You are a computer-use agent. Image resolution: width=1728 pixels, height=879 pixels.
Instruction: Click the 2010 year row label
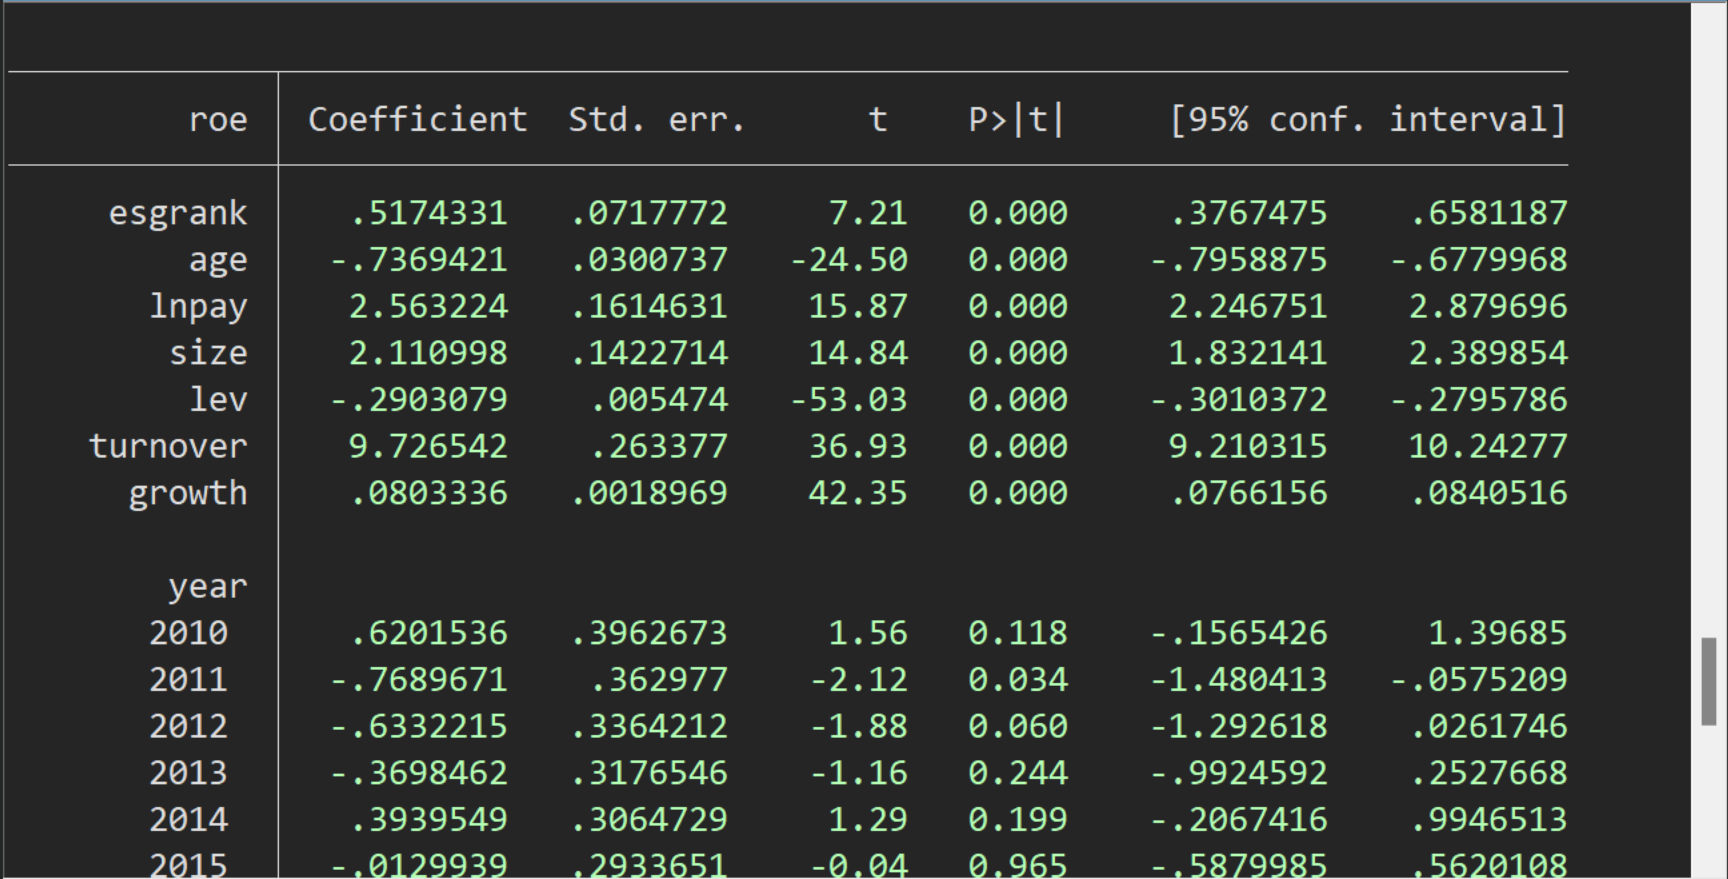pos(188,633)
